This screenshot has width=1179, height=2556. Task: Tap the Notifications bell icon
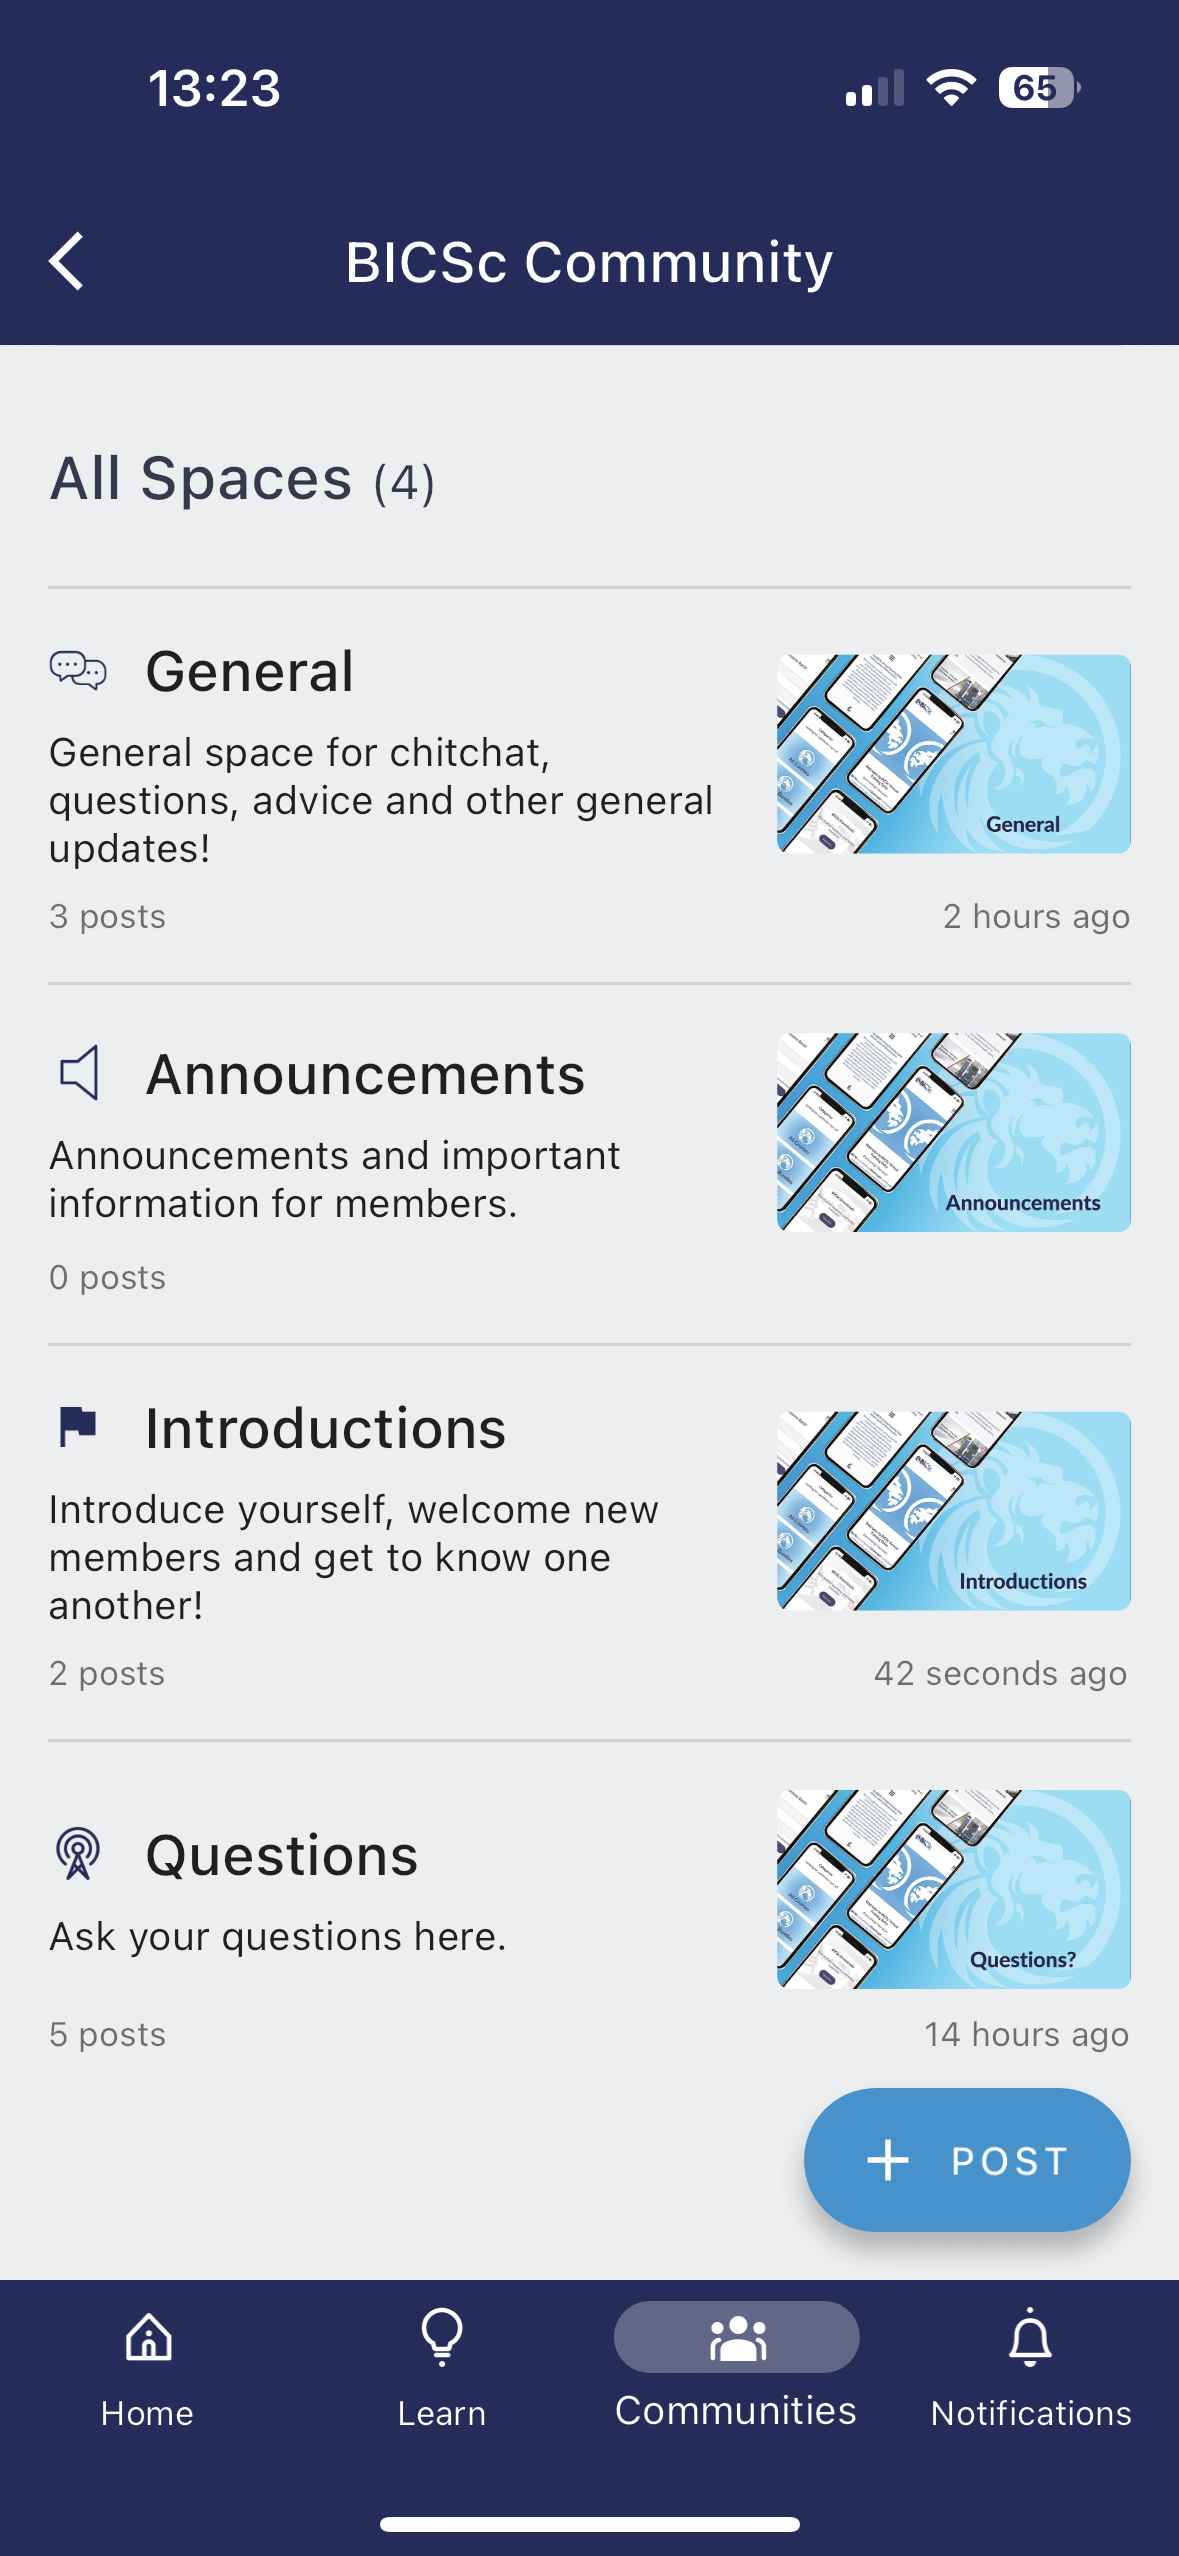click(1030, 2340)
